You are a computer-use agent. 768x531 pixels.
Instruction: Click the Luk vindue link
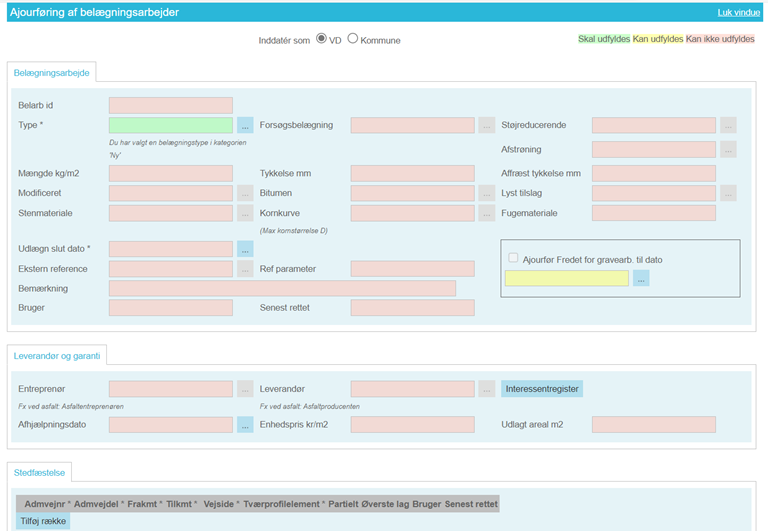pyautogui.click(x=736, y=11)
